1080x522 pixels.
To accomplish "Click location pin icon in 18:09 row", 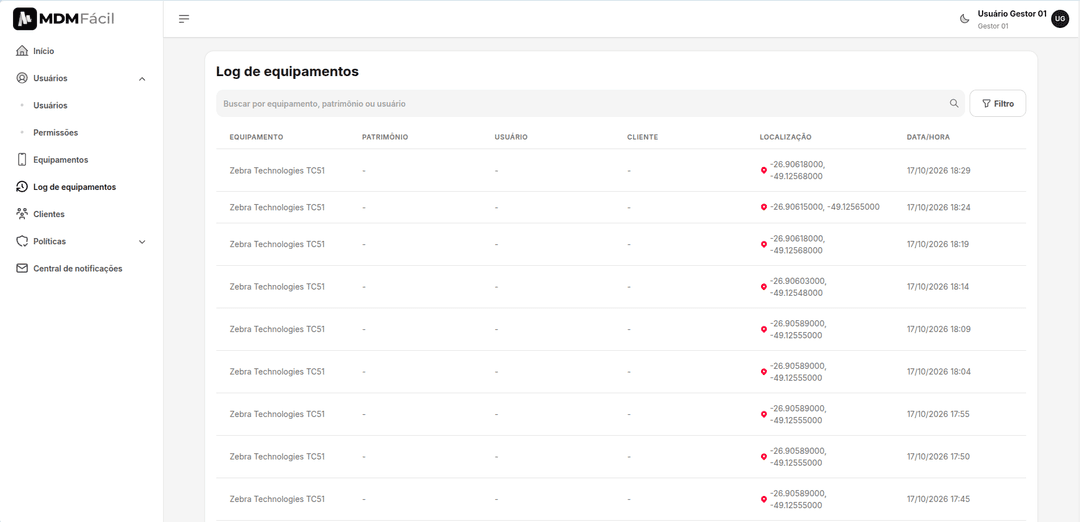I will coord(764,329).
